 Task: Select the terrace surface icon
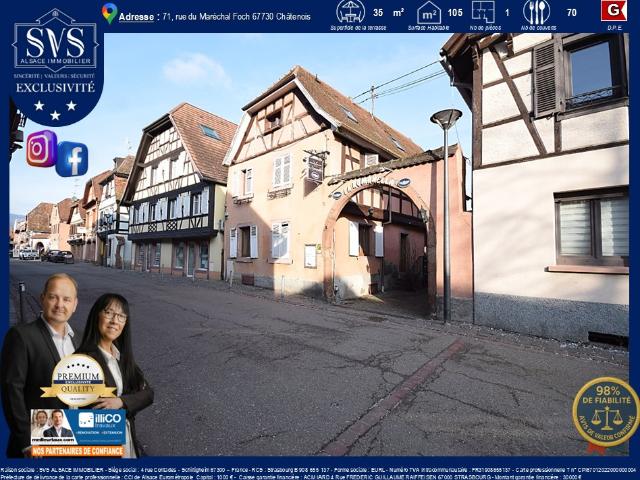click(350, 11)
